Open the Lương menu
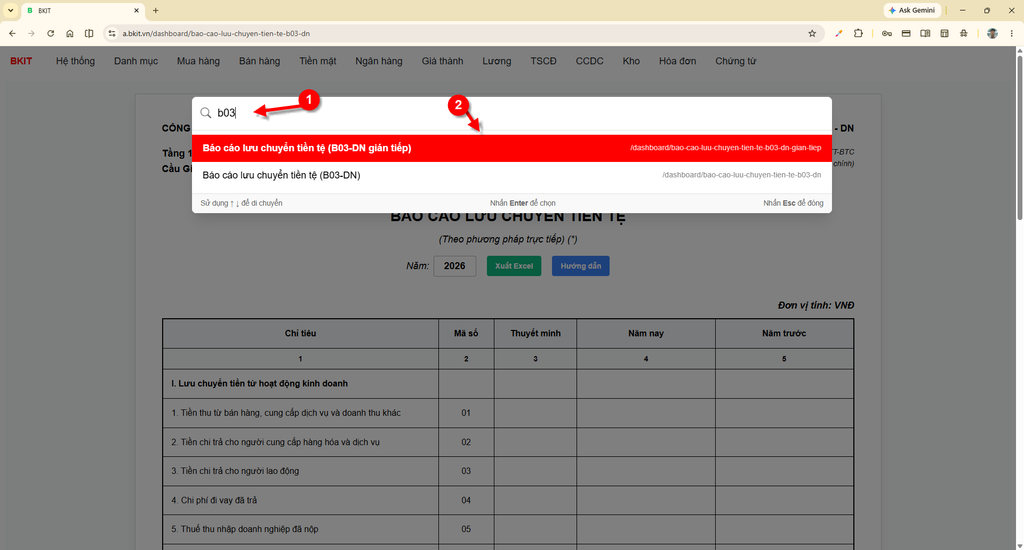This screenshot has width=1024, height=550. tap(496, 61)
